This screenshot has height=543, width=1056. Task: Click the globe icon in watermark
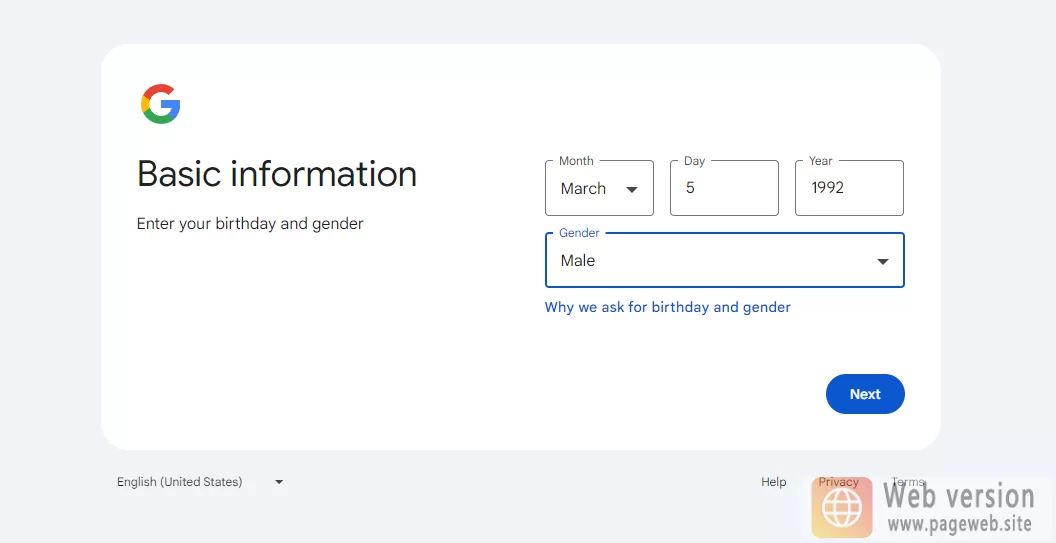coord(841,507)
